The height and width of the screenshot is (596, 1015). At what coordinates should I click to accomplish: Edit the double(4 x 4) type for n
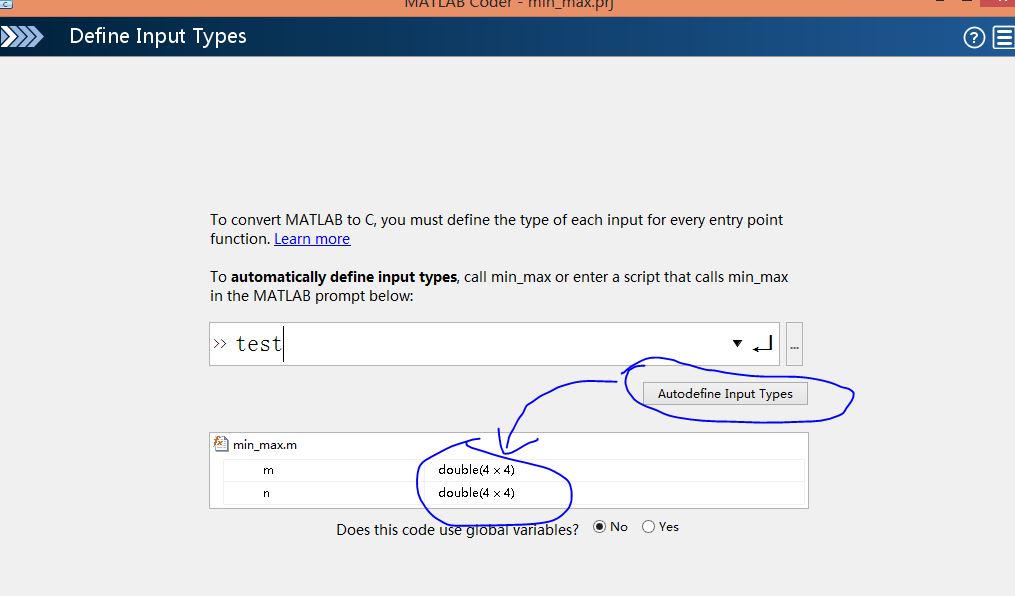(x=476, y=492)
